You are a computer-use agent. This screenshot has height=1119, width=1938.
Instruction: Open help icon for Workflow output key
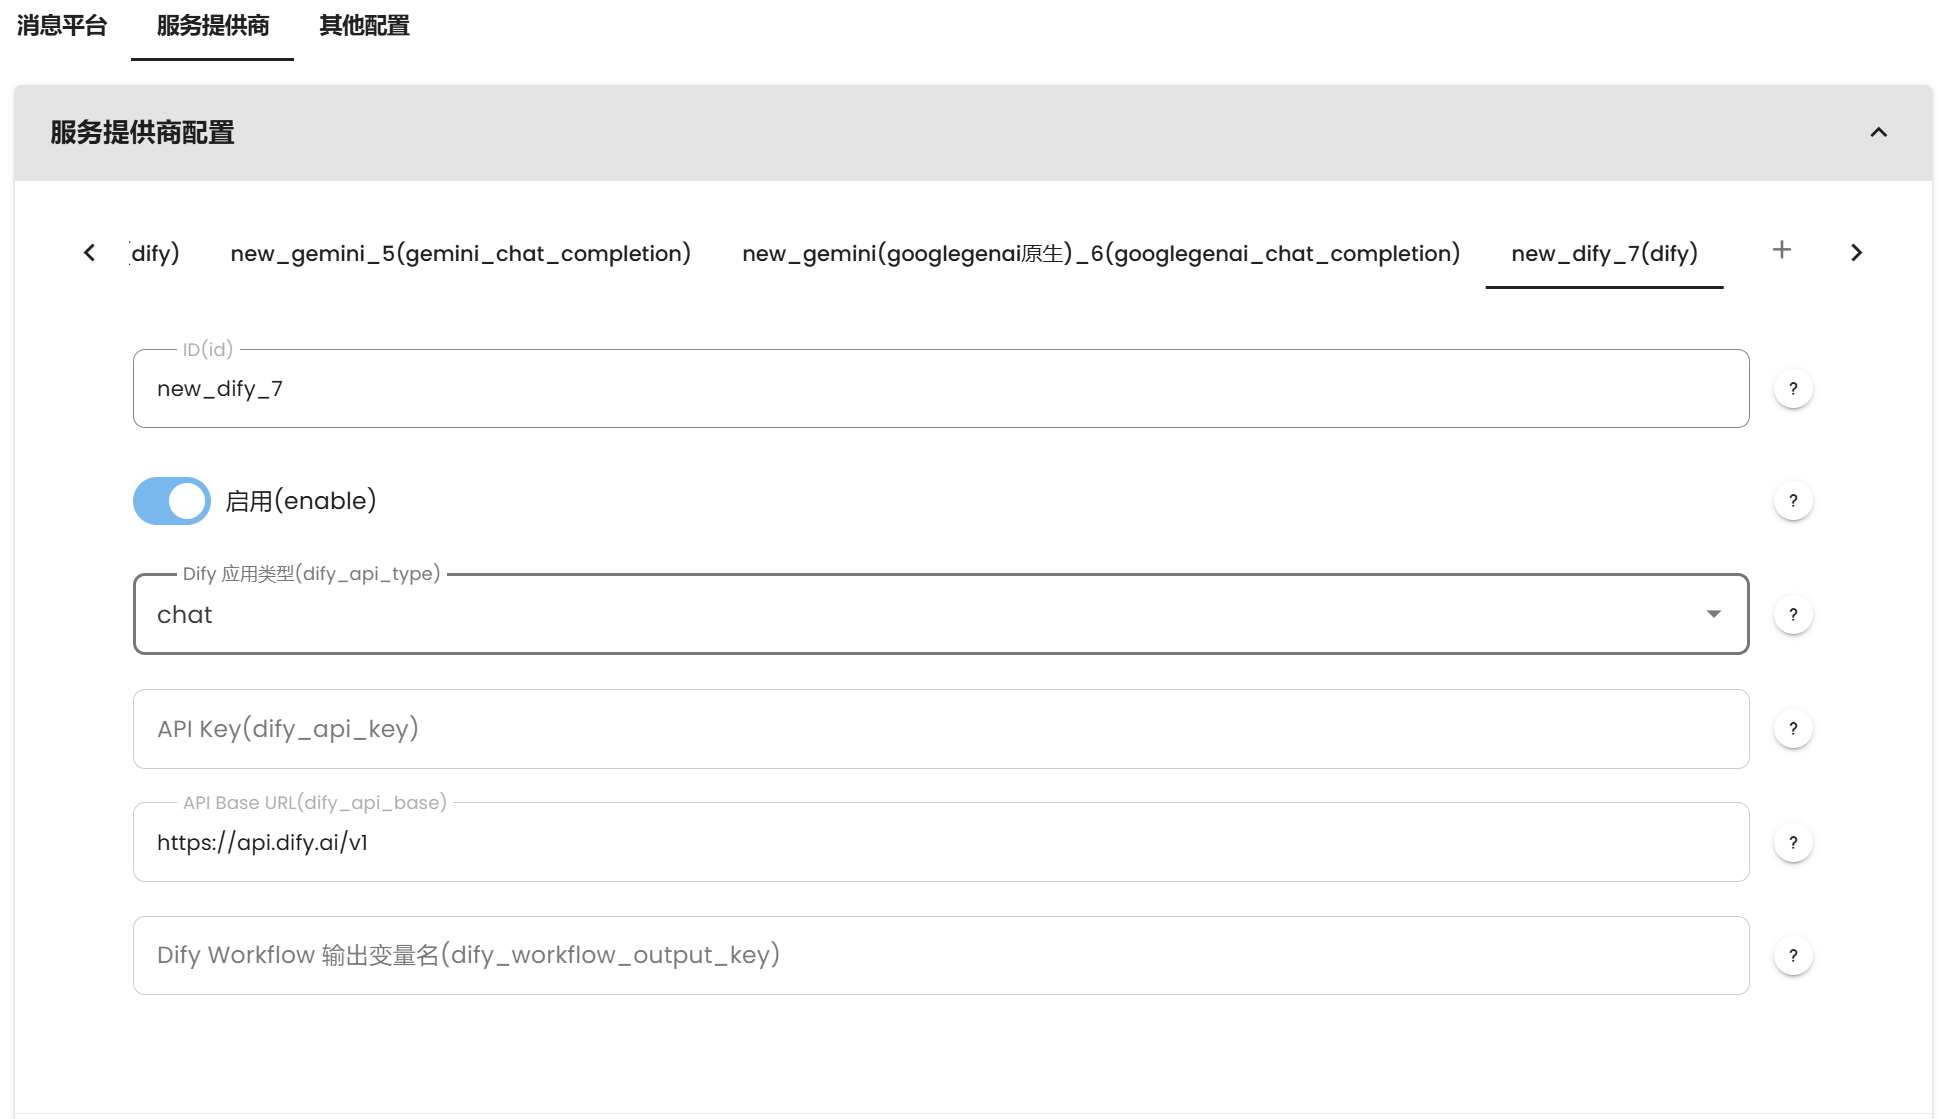coord(1793,956)
